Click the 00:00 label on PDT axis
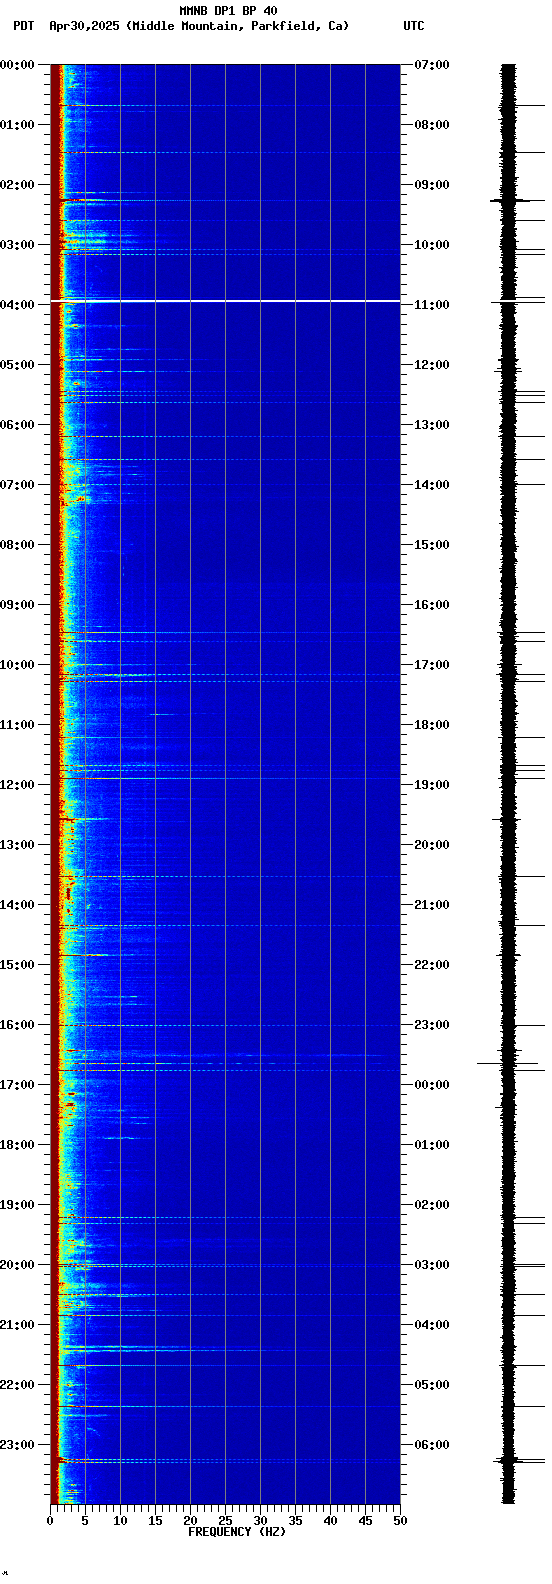The height and width of the screenshot is (1584, 552). click(x=18, y=65)
